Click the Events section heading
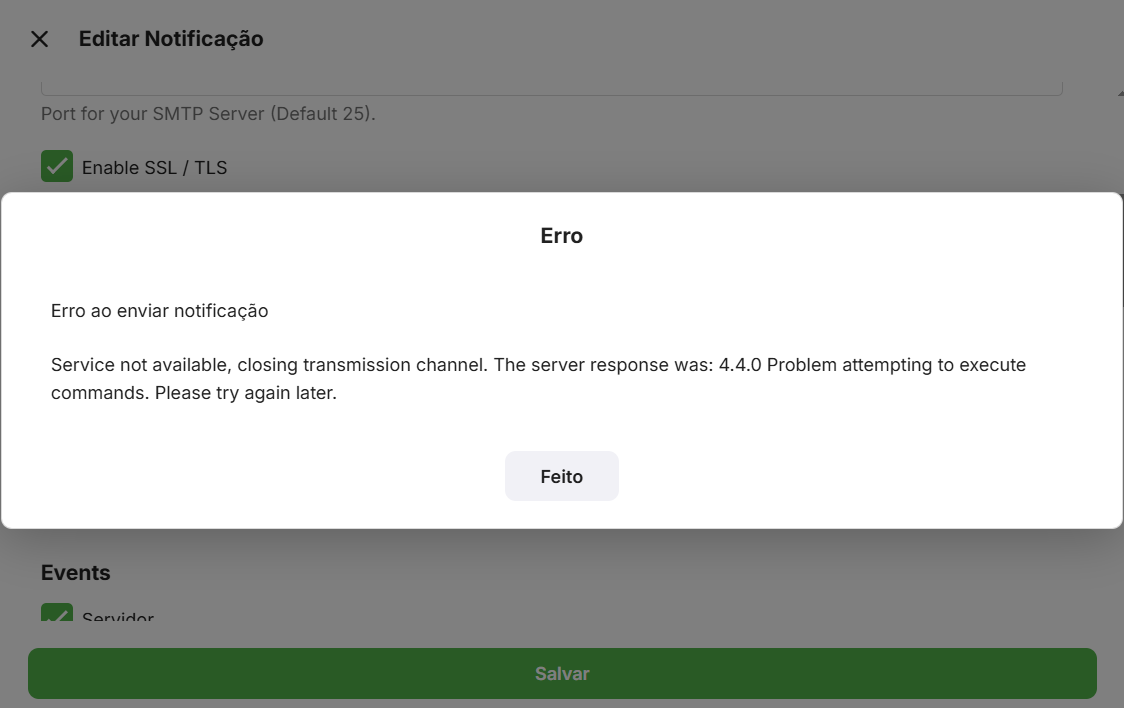The height and width of the screenshot is (708, 1124). (x=75, y=572)
